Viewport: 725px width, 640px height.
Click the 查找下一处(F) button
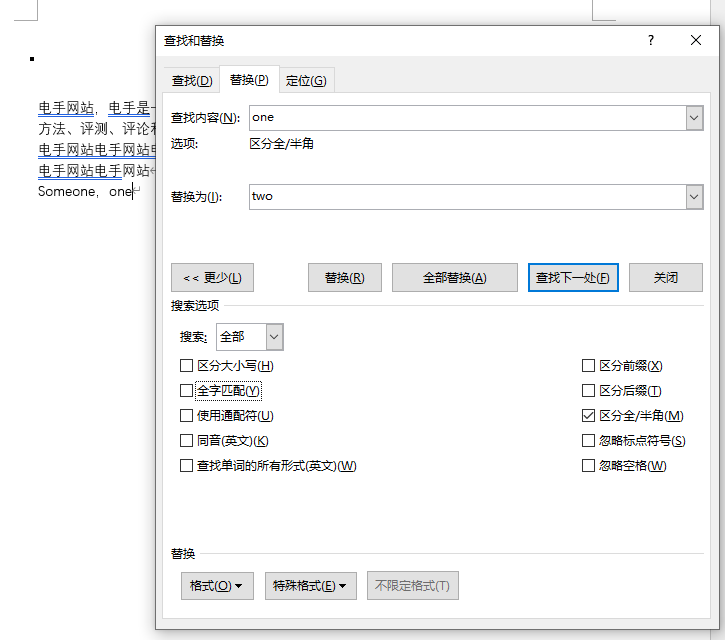pyautogui.click(x=573, y=277)
